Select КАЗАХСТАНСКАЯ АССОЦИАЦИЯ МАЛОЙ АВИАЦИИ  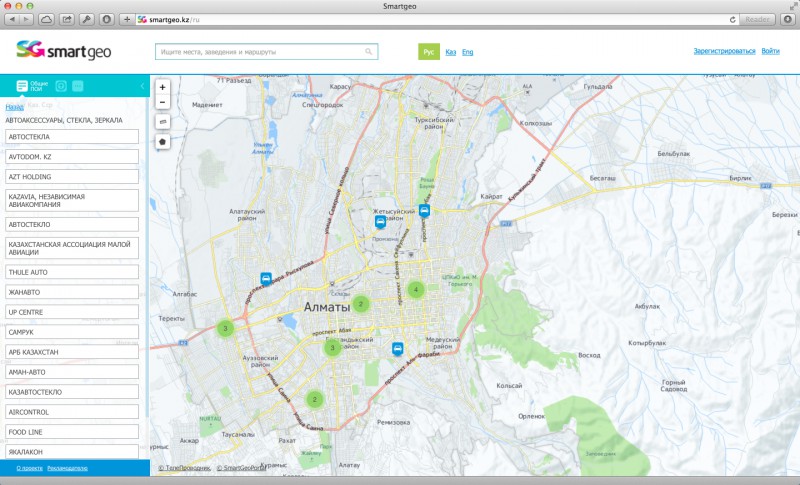(72, 248)
